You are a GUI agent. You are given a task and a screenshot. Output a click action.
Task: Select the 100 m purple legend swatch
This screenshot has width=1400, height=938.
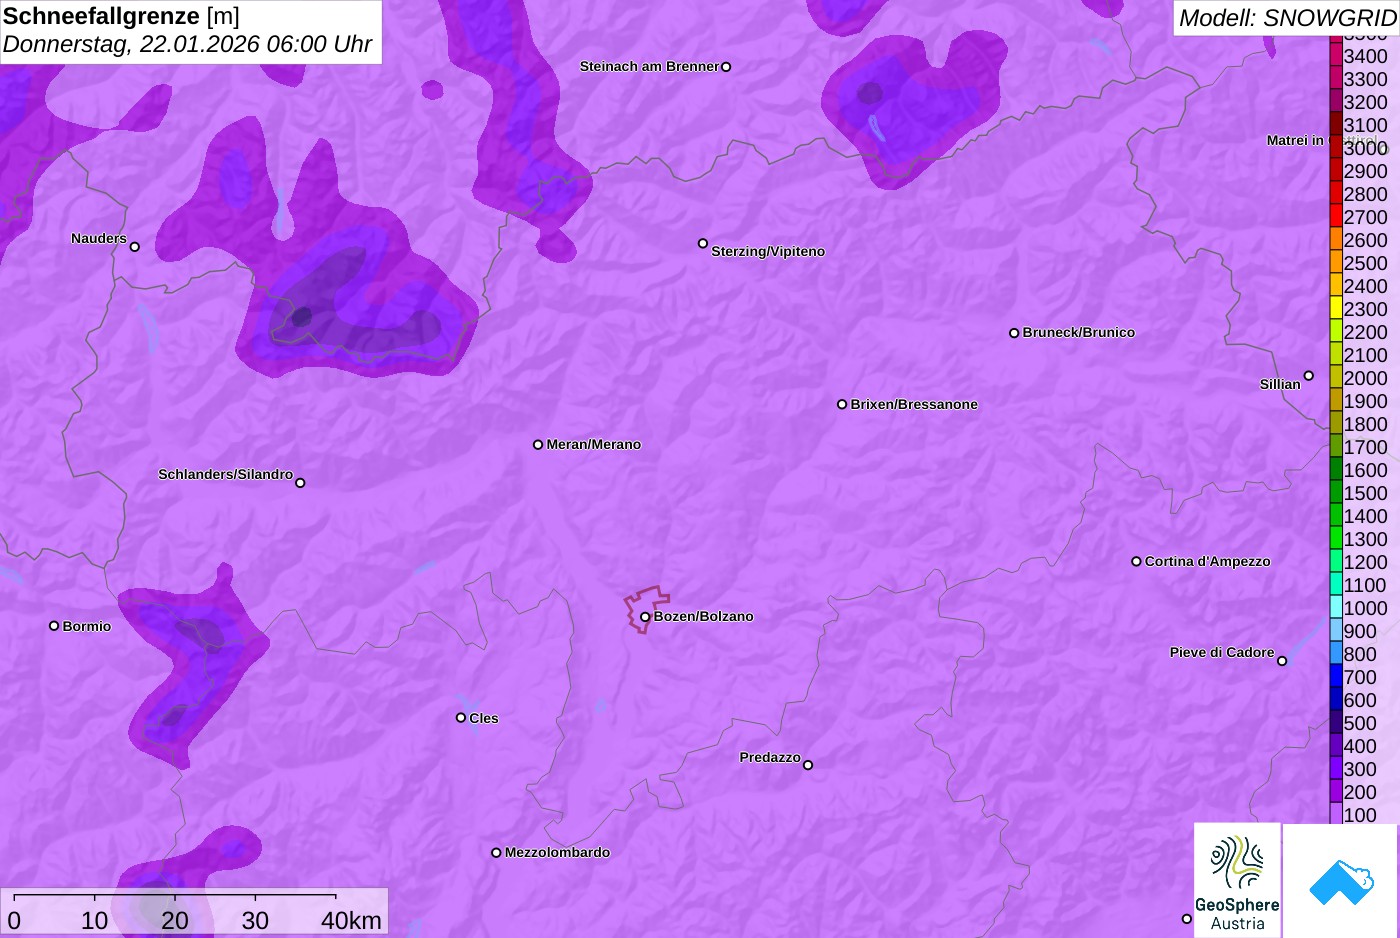pos(1336,815)
